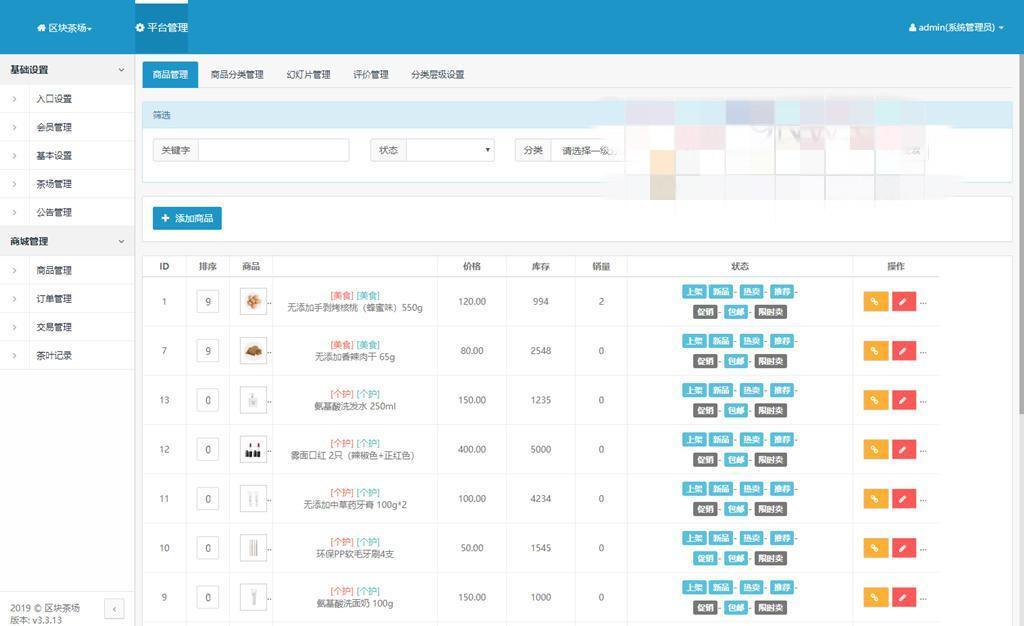1024x626 pixels.
Task: Click the edit pencil for 露面口红 row
Action: click(x=902, y=449)
